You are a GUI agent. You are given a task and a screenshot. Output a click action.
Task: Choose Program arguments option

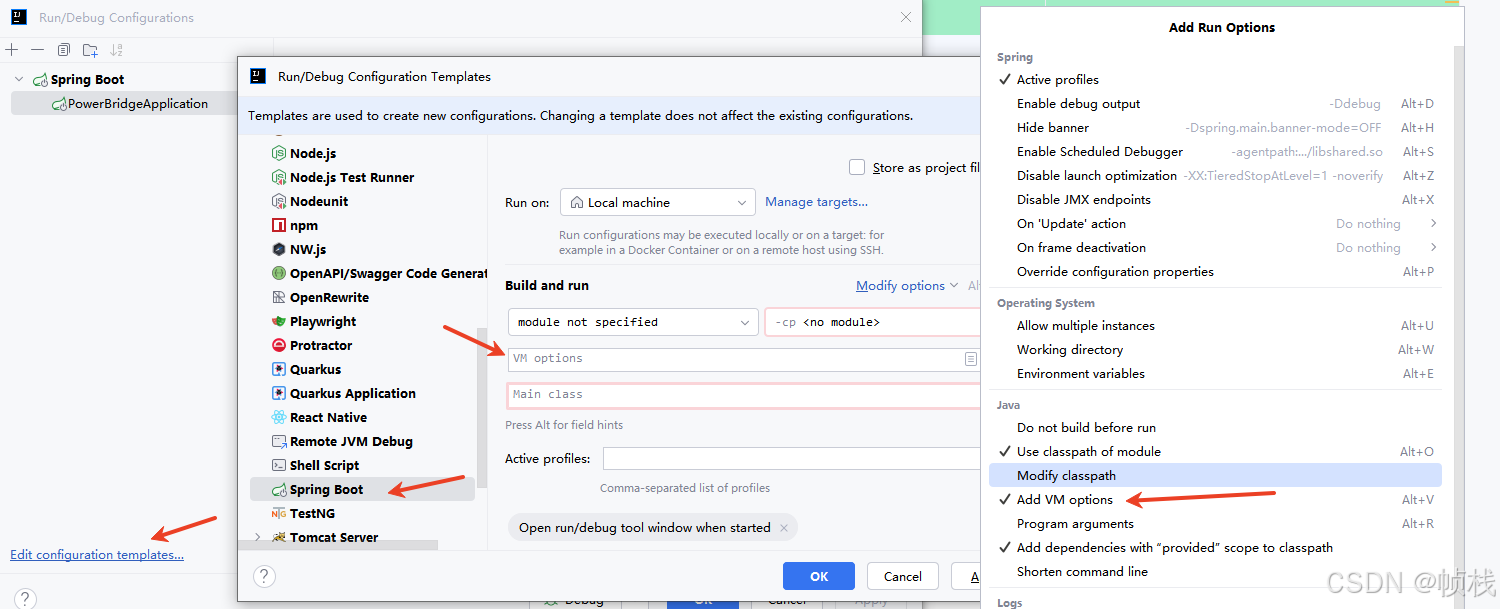[x=1215, y=523]
